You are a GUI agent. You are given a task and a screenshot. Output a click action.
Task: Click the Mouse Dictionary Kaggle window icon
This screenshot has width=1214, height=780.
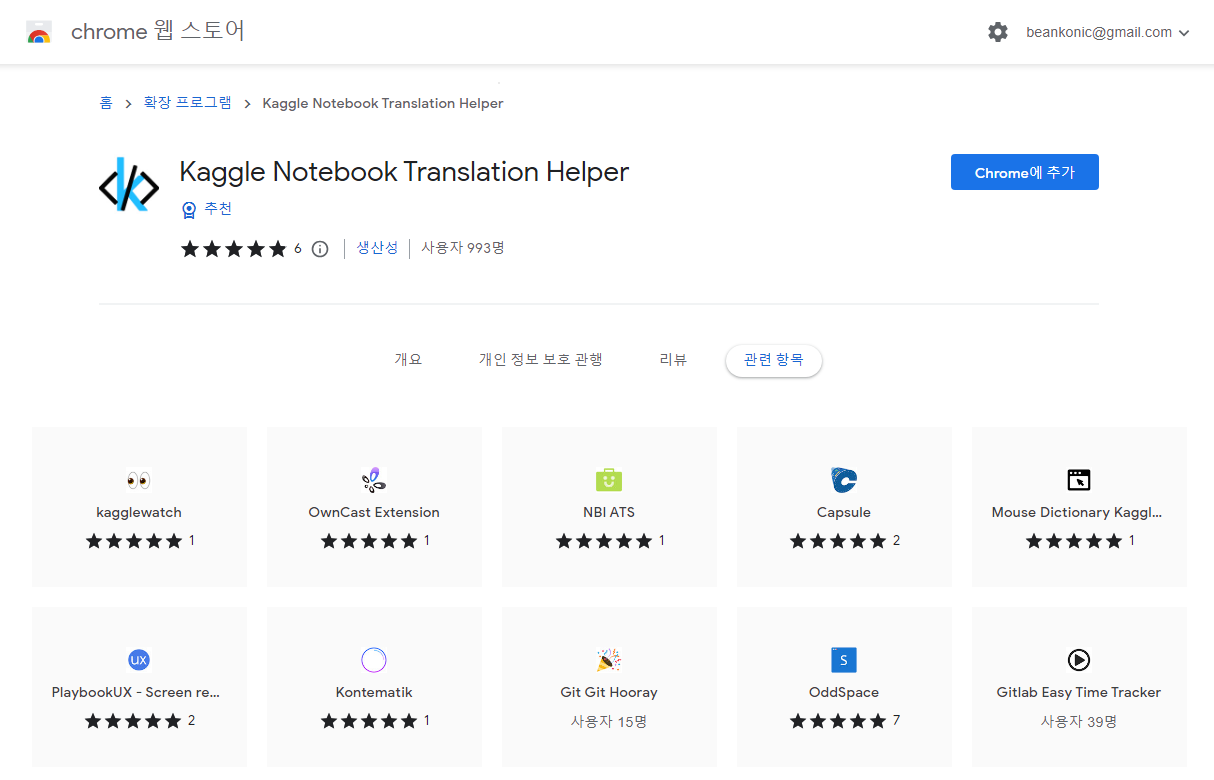pyautogui.click(x=1079, y=480)
